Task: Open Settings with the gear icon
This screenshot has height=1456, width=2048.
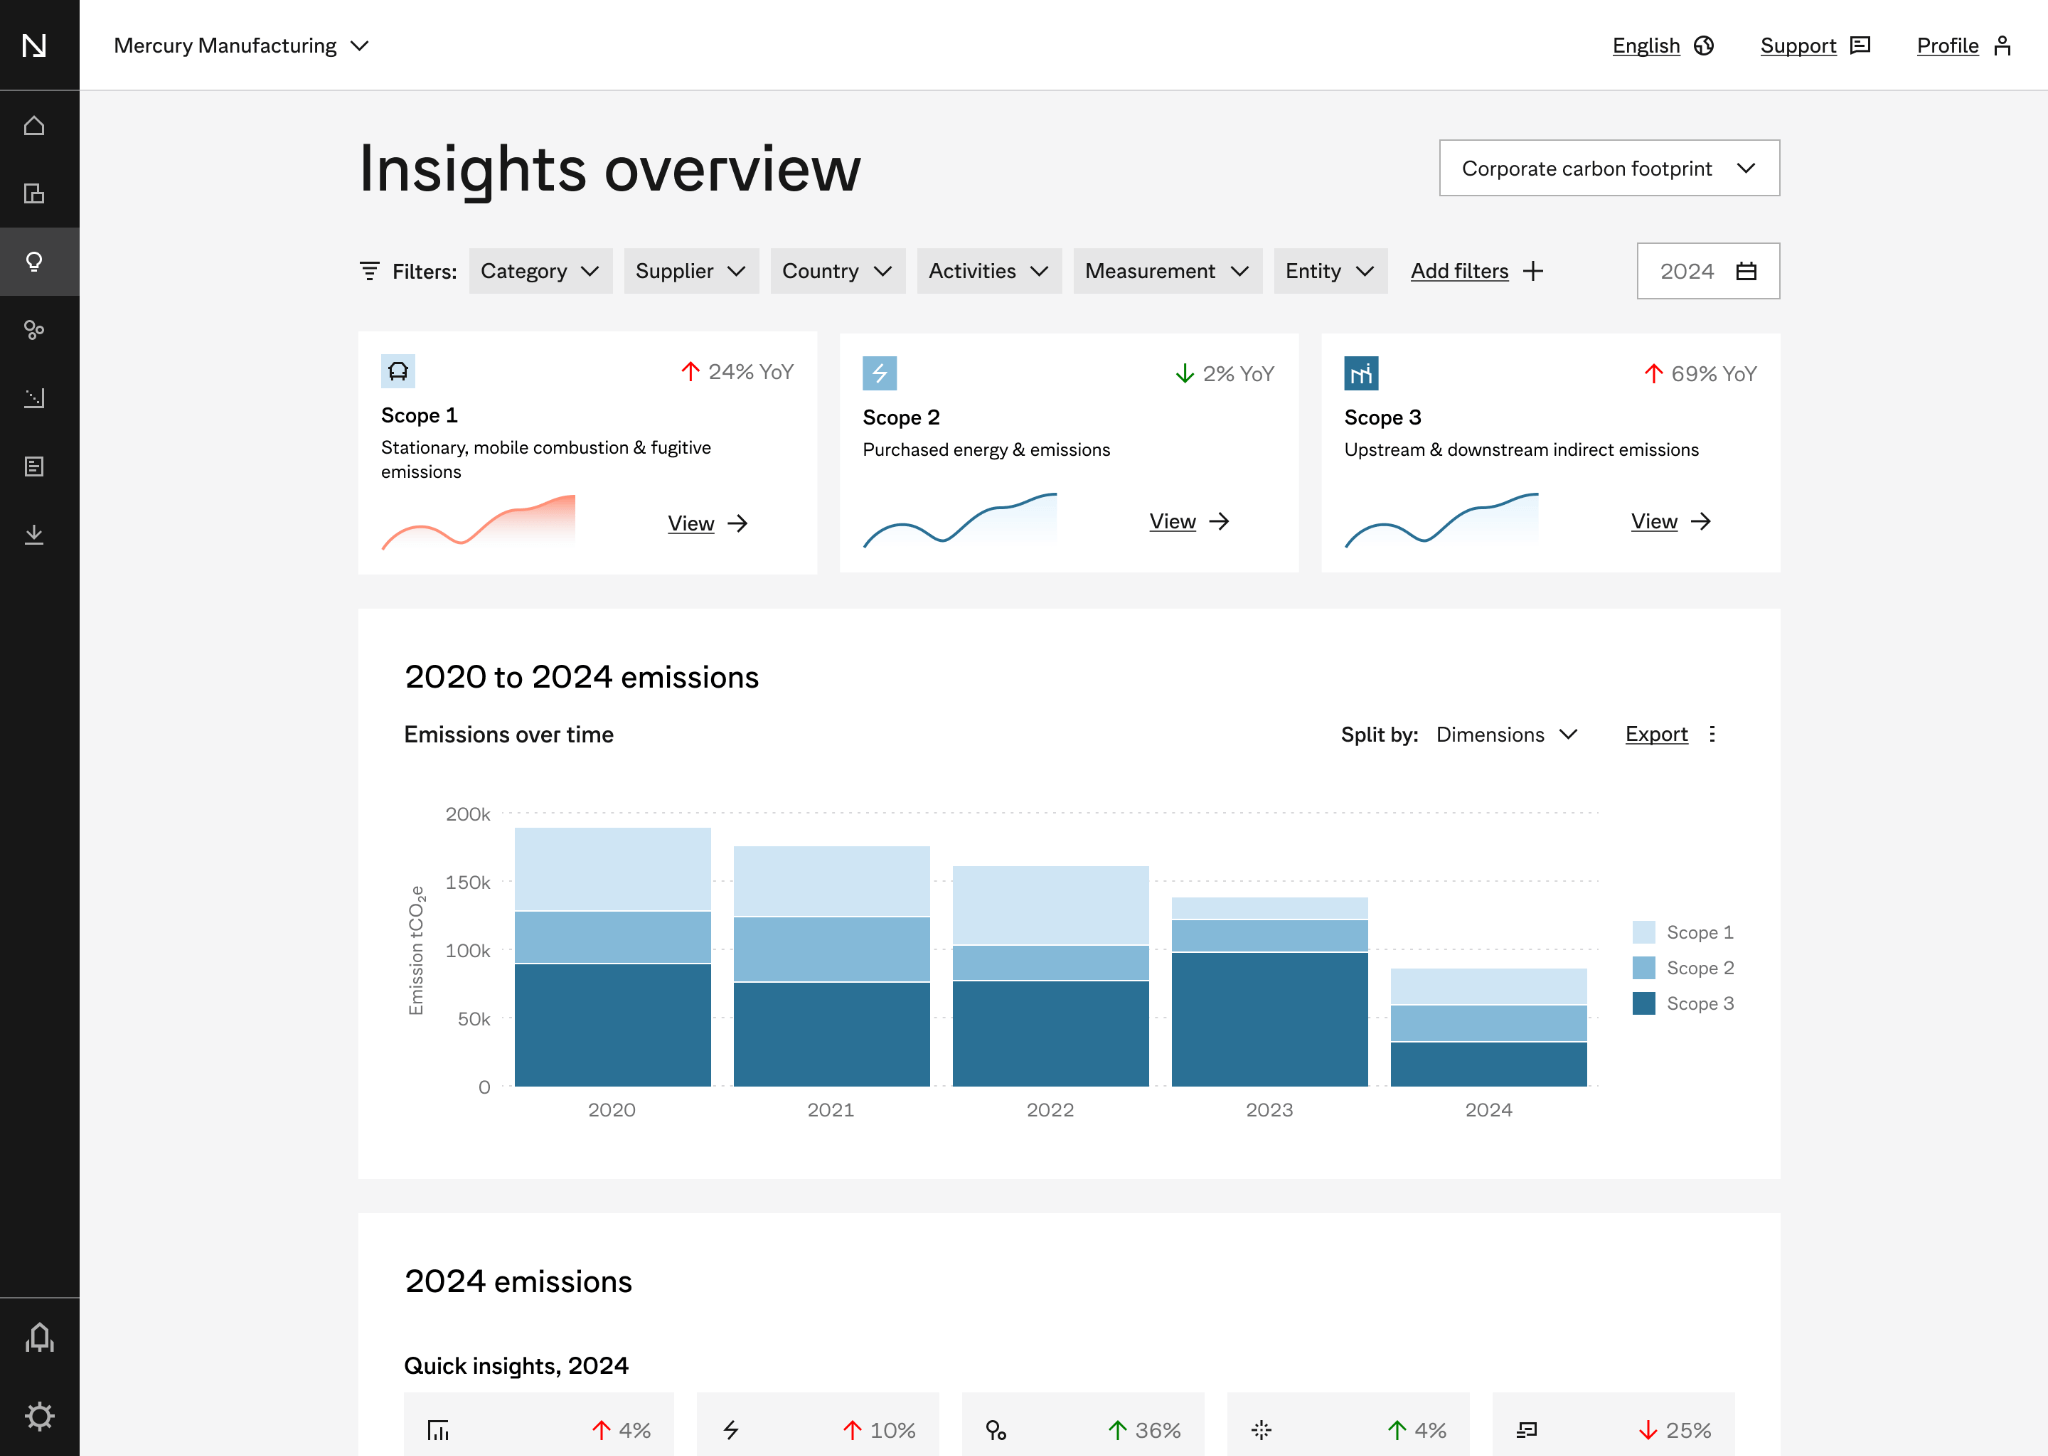Action: [40, 1415]
